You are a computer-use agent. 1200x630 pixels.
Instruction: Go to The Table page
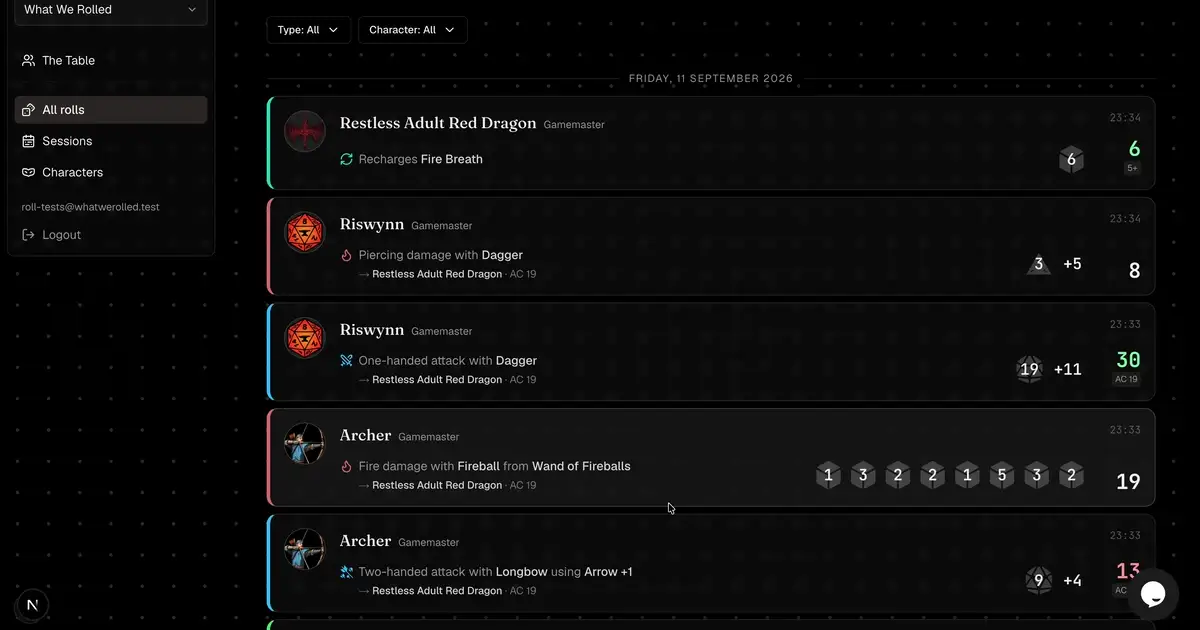[111, 61]
